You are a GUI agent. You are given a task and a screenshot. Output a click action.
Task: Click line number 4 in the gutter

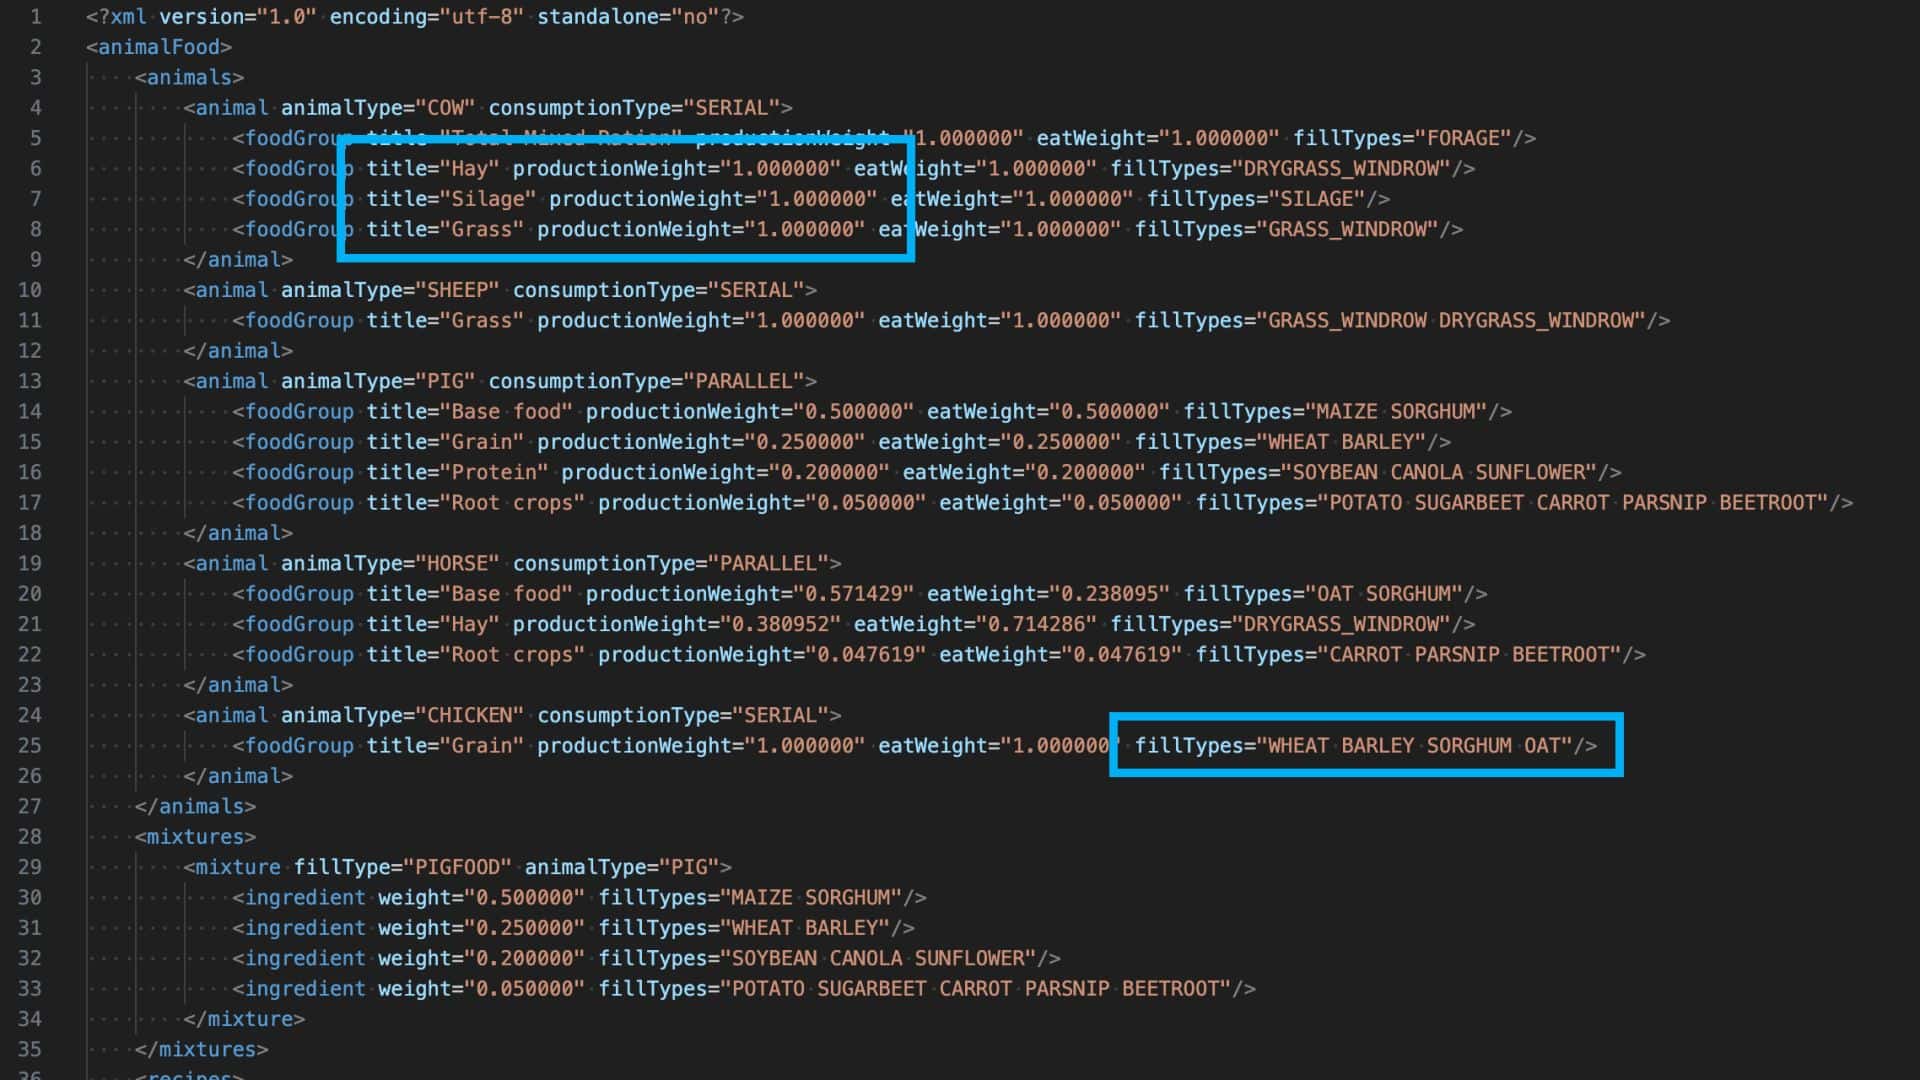tap(36, 108)
